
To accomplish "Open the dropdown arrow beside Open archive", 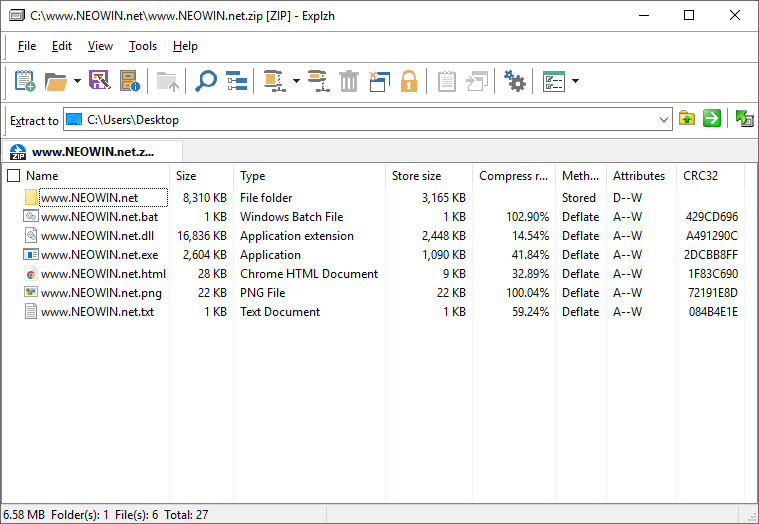I will (77, 81).
